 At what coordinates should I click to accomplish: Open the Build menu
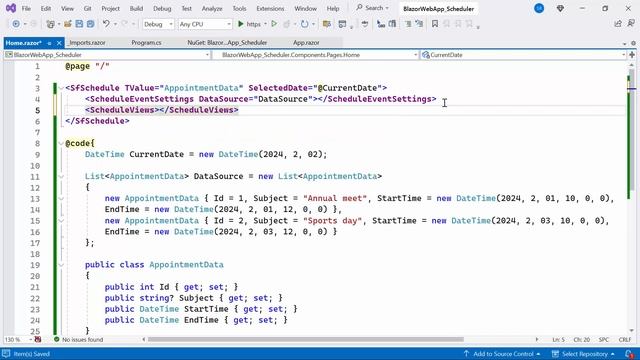(x=136, y=8)
